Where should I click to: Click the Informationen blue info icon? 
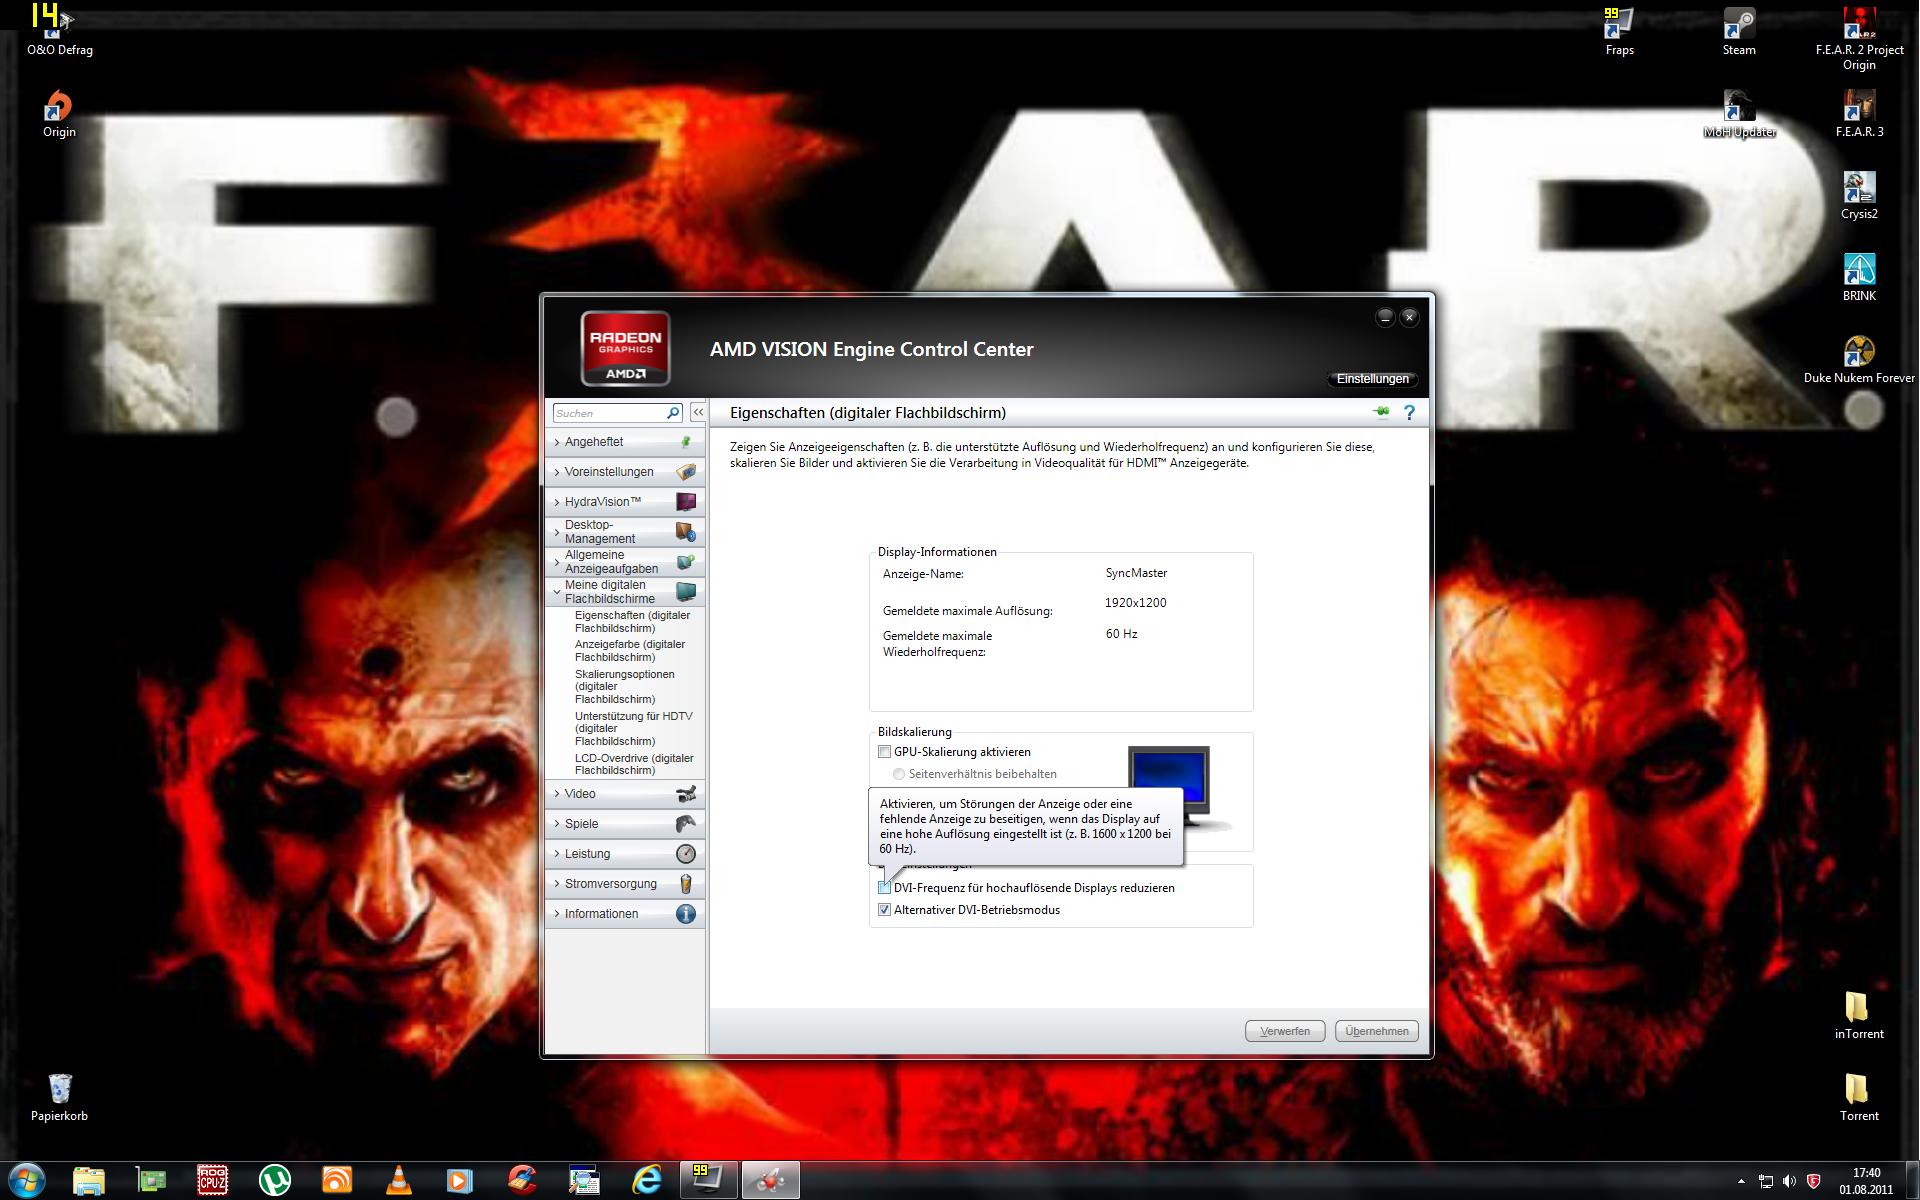(686, 914)
